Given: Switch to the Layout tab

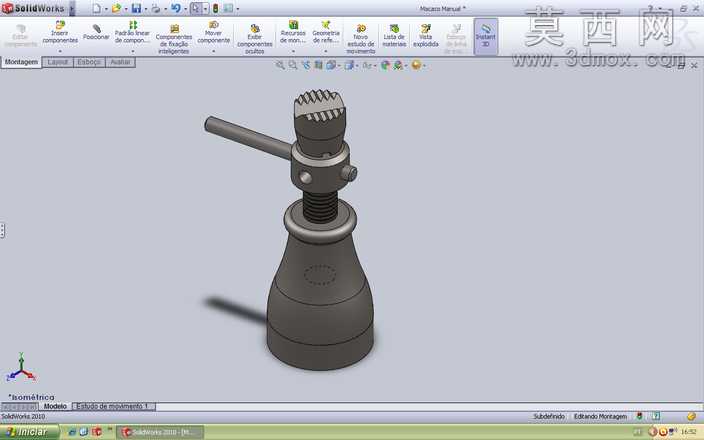Looking at the screenshot, I should (x=58, y=62).
